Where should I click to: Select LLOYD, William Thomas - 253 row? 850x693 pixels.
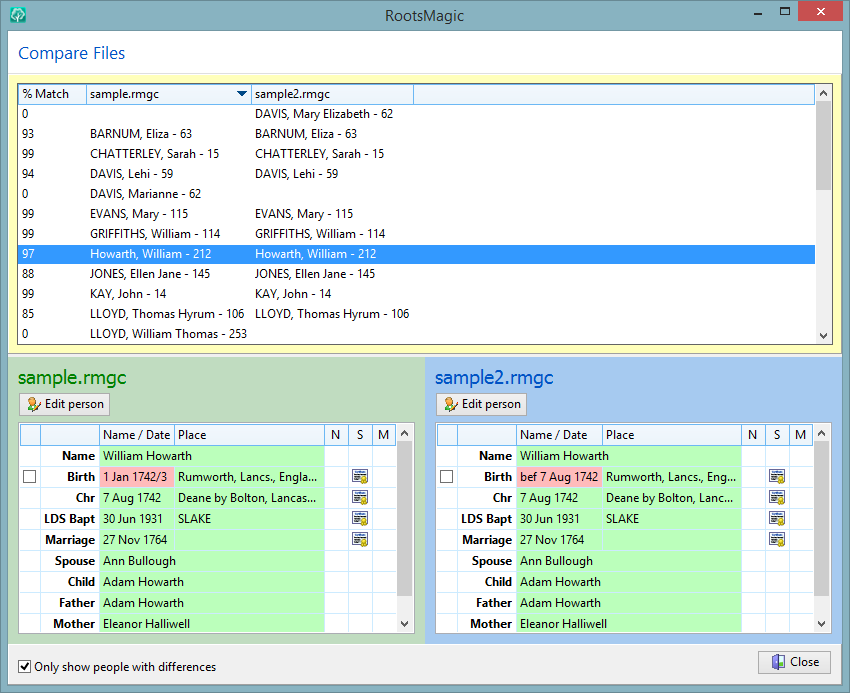coord(416,334)
